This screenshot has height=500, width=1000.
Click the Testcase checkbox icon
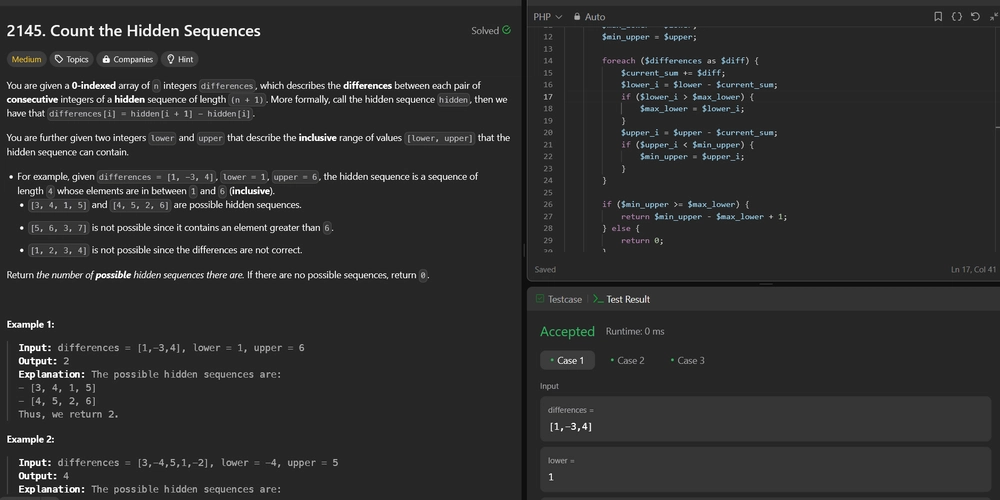(540, 299)
